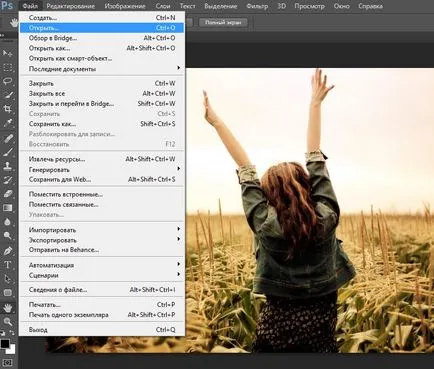Screen dimensions: 434x369
Task: Select the Eyedropper tool
Action: 7,123
